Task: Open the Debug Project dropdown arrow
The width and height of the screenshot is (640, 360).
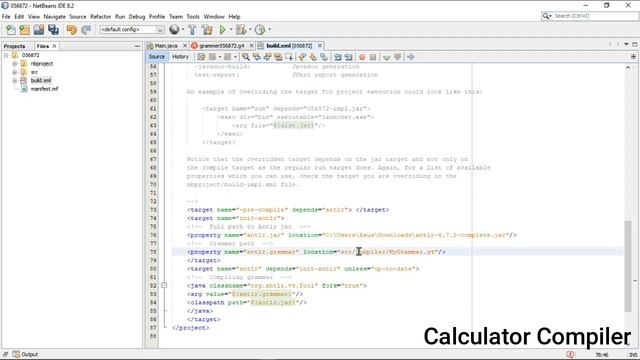Action: [250, 29]
